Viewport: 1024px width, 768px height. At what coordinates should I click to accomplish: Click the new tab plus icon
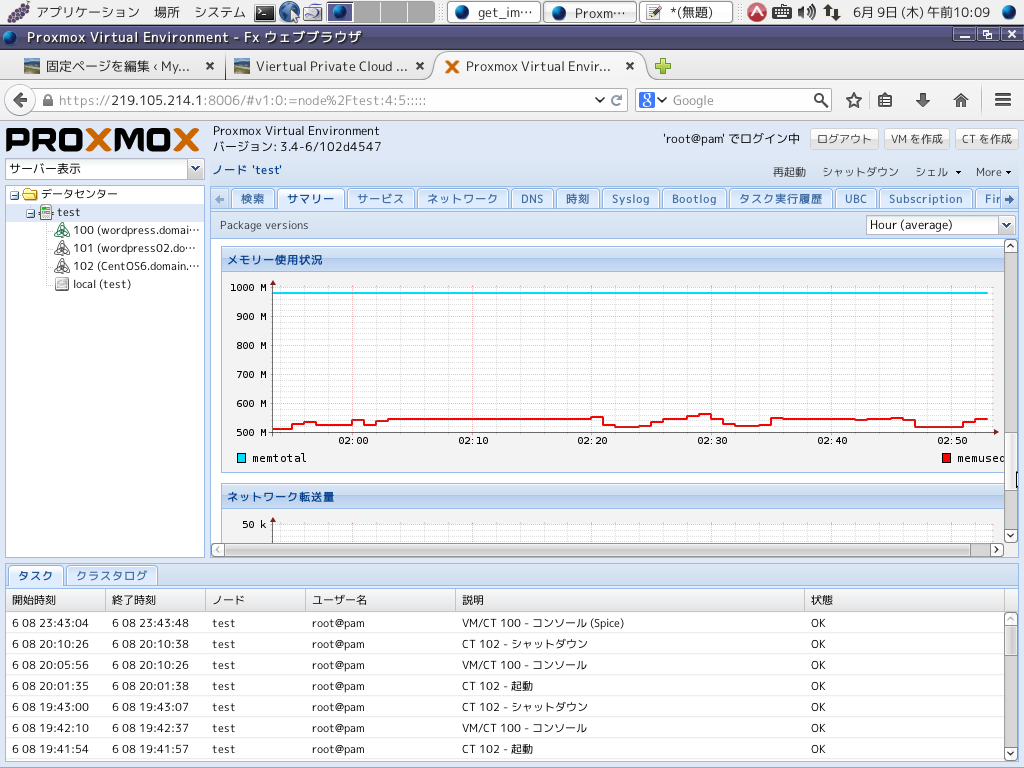click(662, 67)
